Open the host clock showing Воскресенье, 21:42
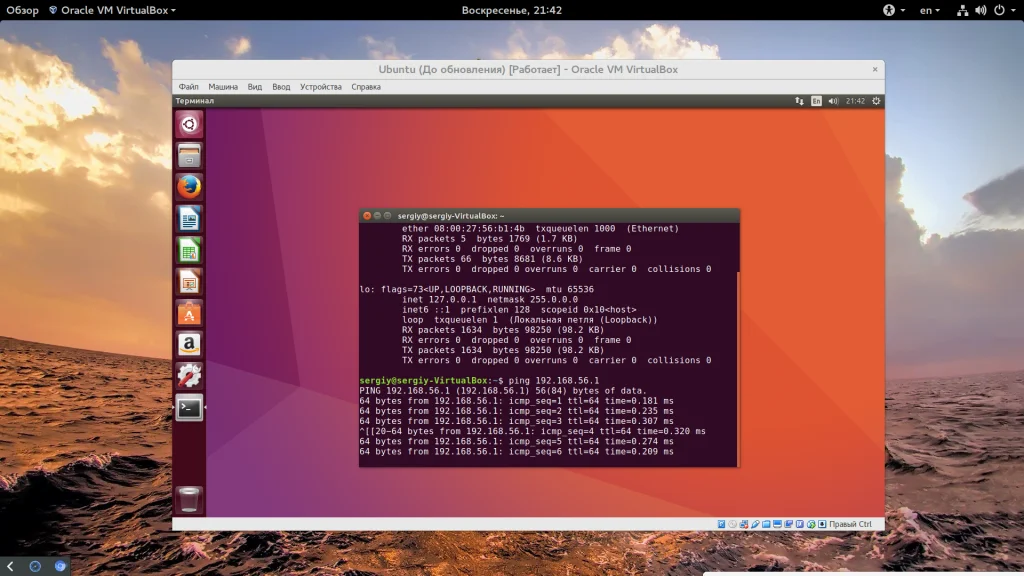The image size is (1024, 576). (511, 10)
